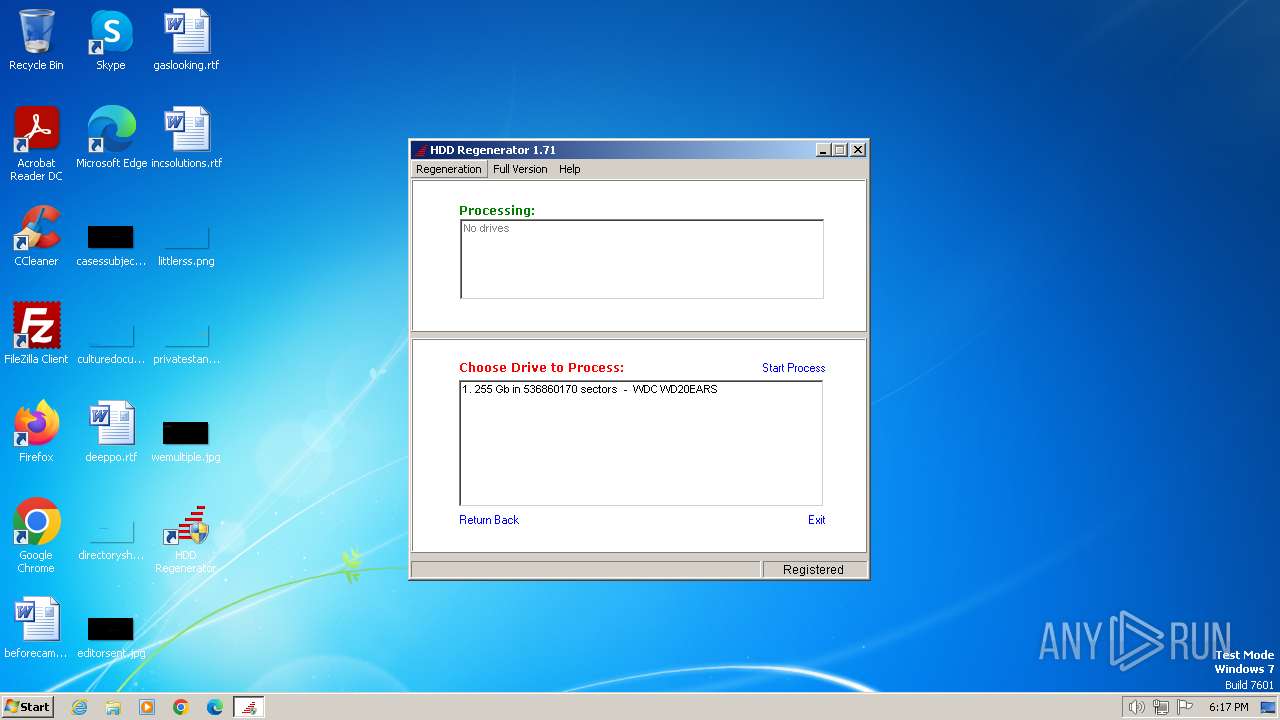Select the HDD Regenerator desktop shortcut
Viewport: 1280px width, 720px height.
[186, 540]
